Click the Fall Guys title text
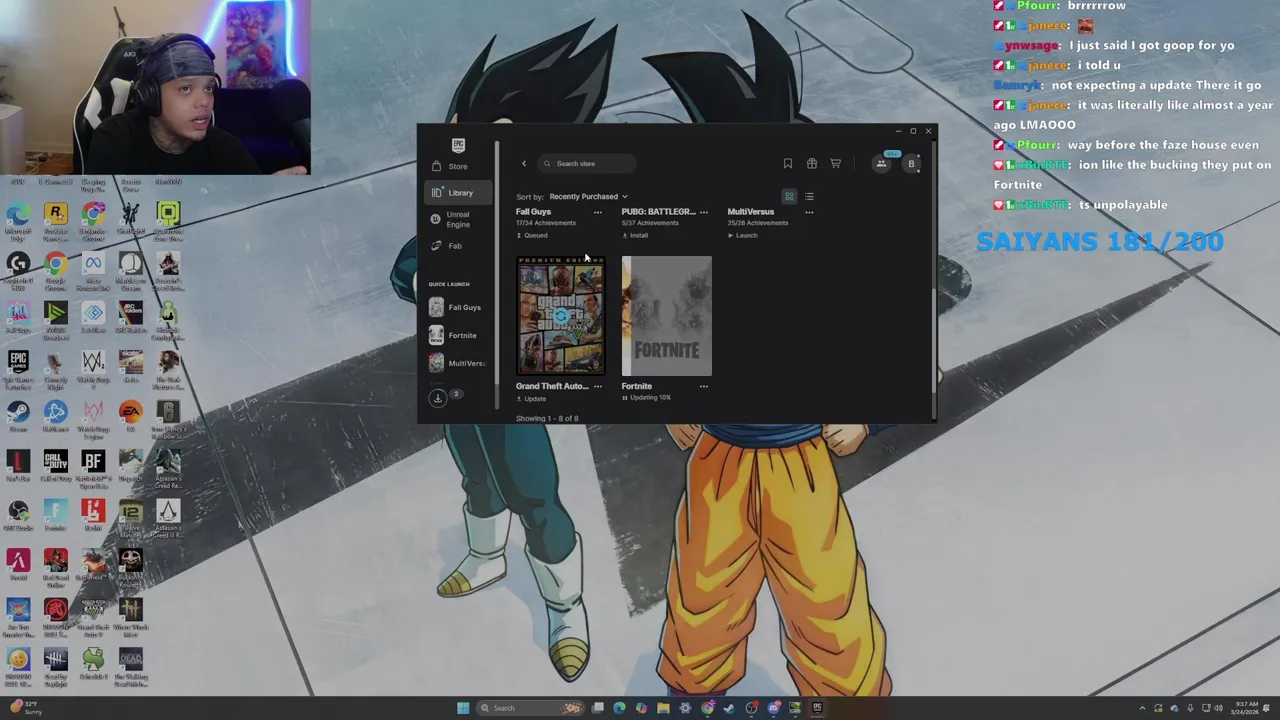Image resolution: width=1280 pixels, height=720 pixels. [x=533, y=212]
